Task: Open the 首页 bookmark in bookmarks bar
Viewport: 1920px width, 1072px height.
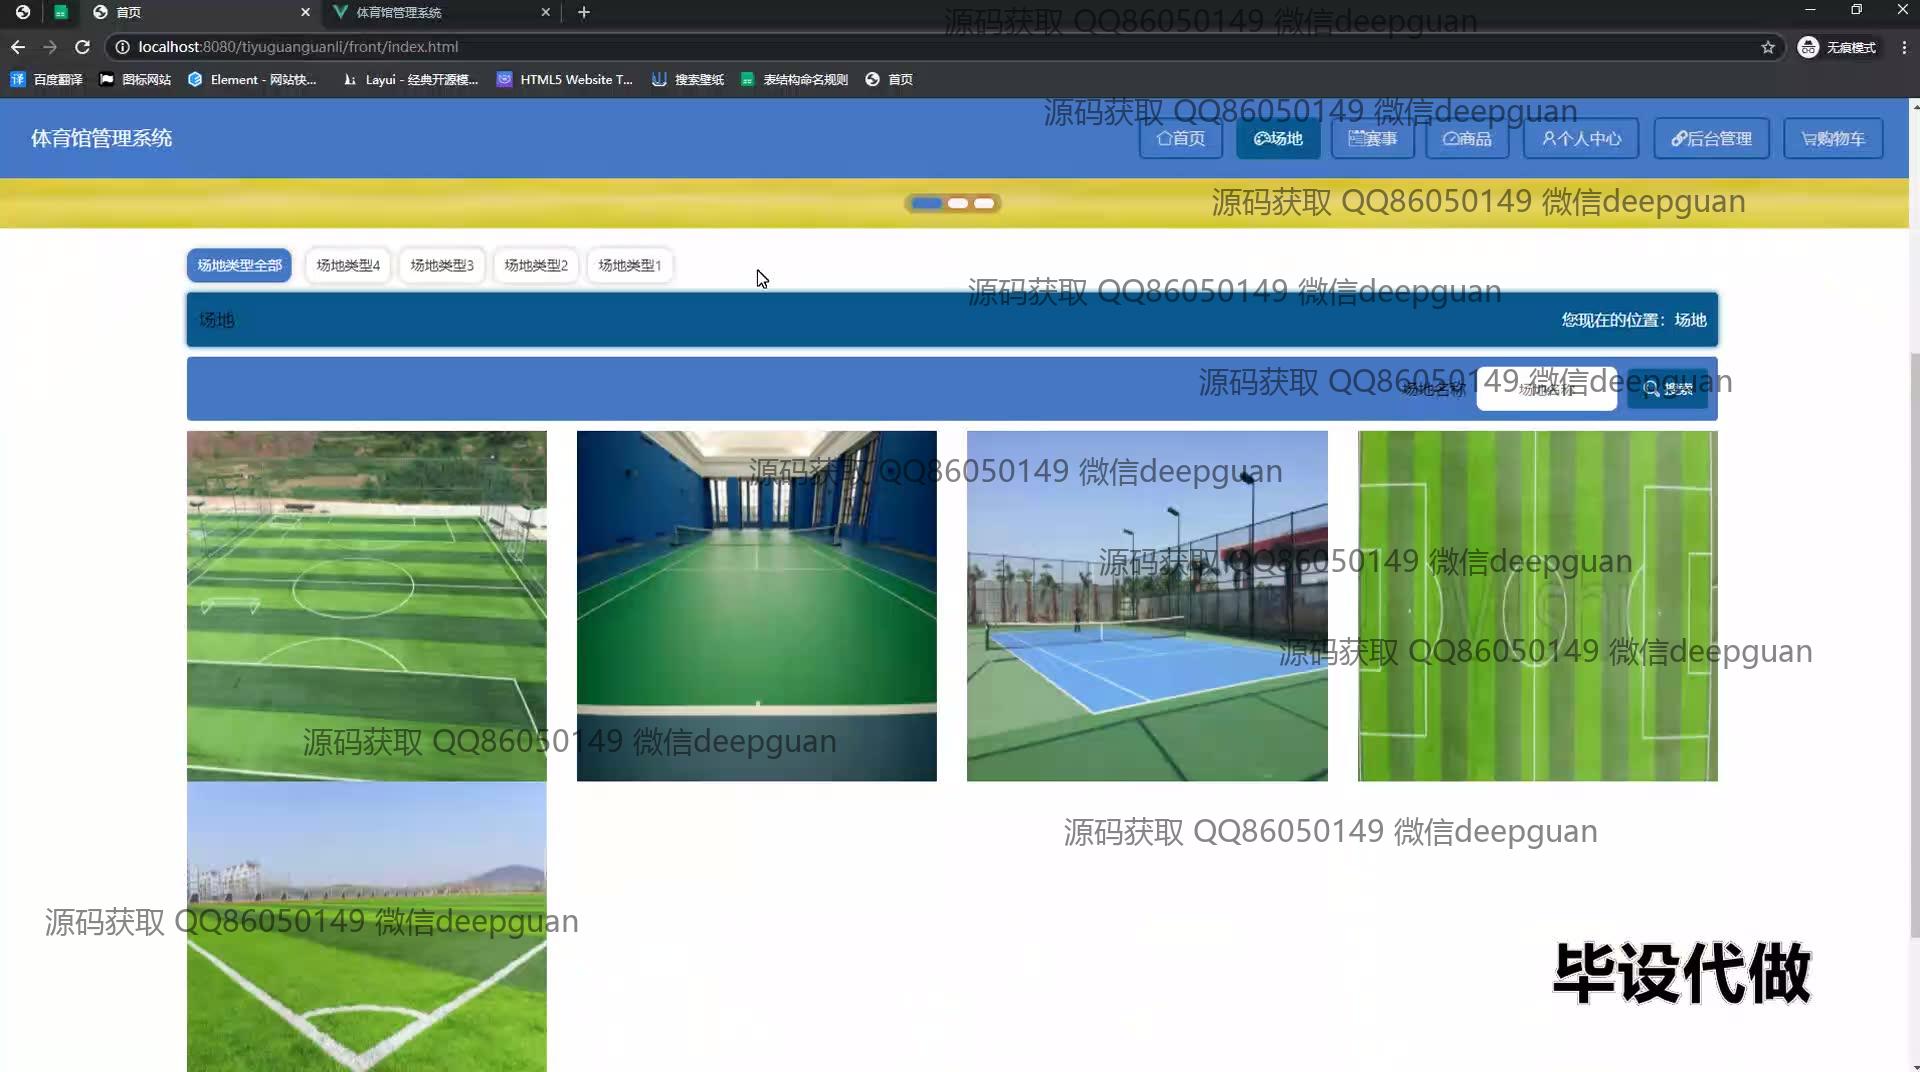Action: 889,79
